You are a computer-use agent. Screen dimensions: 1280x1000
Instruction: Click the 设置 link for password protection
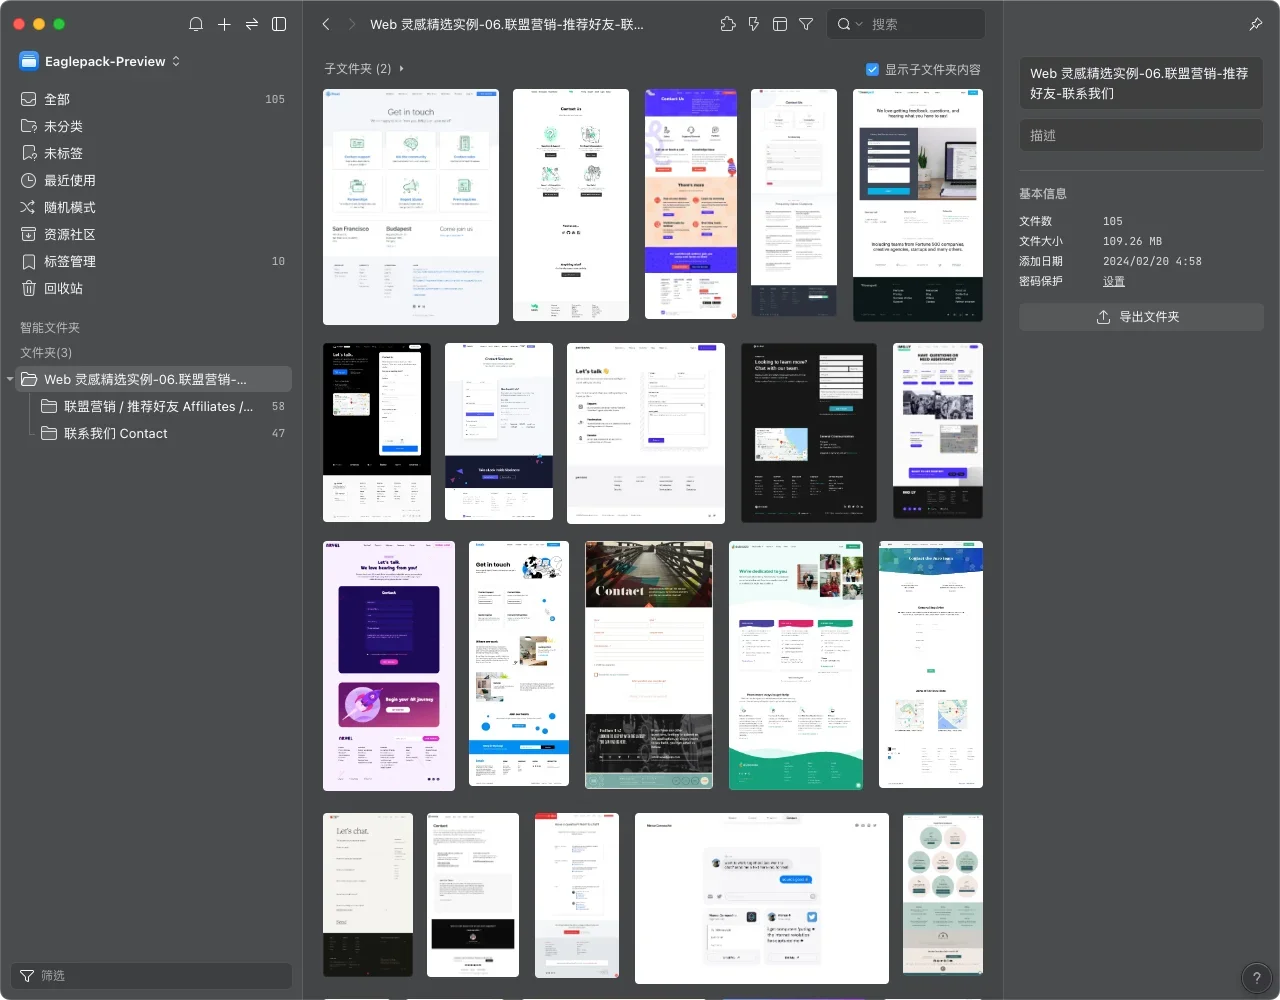[x=1114, y=281]
